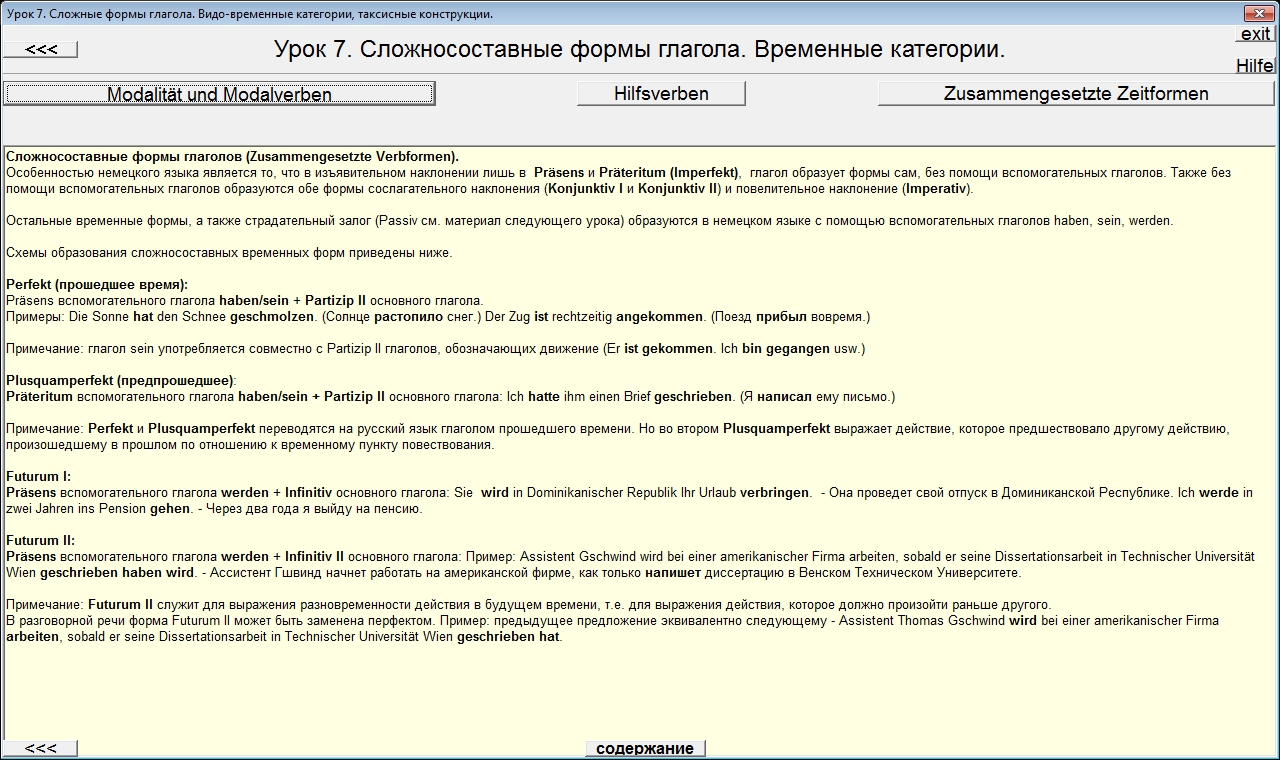Click the bottom-left back arrows button
Image resolution: width=1280 pixels, height=760 pixels.
coord(40,748)
